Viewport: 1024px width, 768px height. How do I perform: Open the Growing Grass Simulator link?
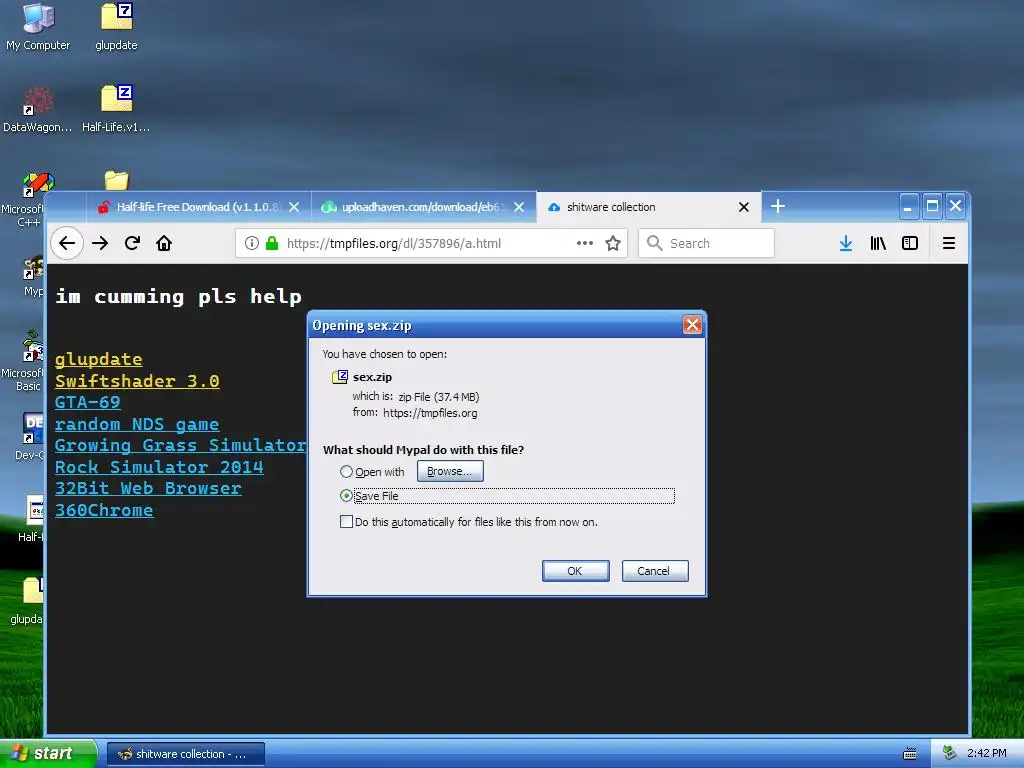point(181,445)
